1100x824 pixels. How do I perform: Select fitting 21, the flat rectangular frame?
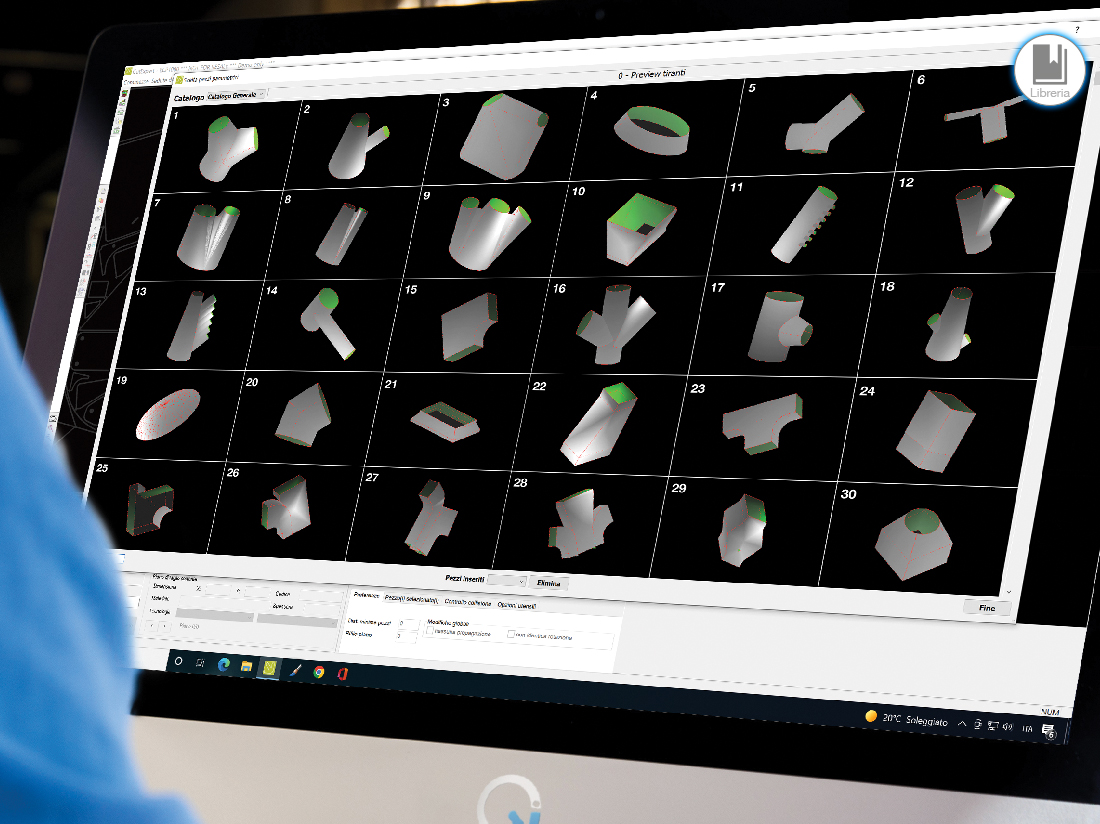445,420
